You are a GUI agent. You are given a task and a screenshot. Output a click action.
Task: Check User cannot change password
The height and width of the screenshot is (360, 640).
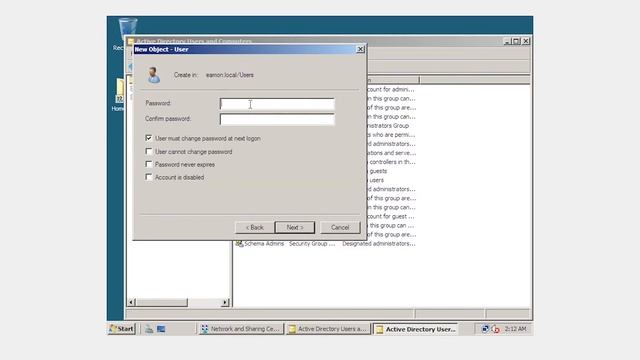pyautogui.click(x=149, y=151)
